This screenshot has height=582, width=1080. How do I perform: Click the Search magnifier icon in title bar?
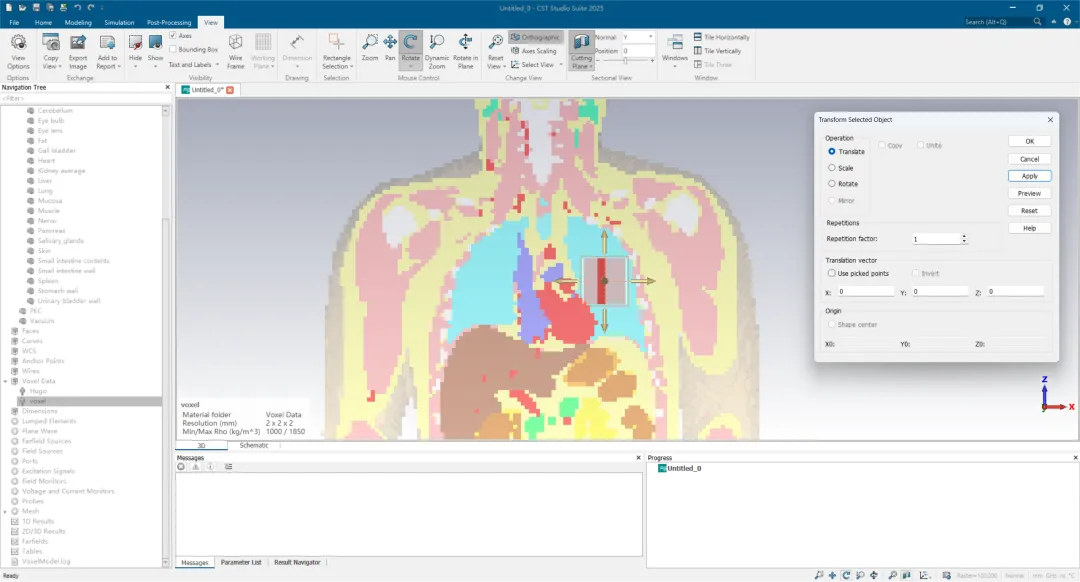[1037, 22]
